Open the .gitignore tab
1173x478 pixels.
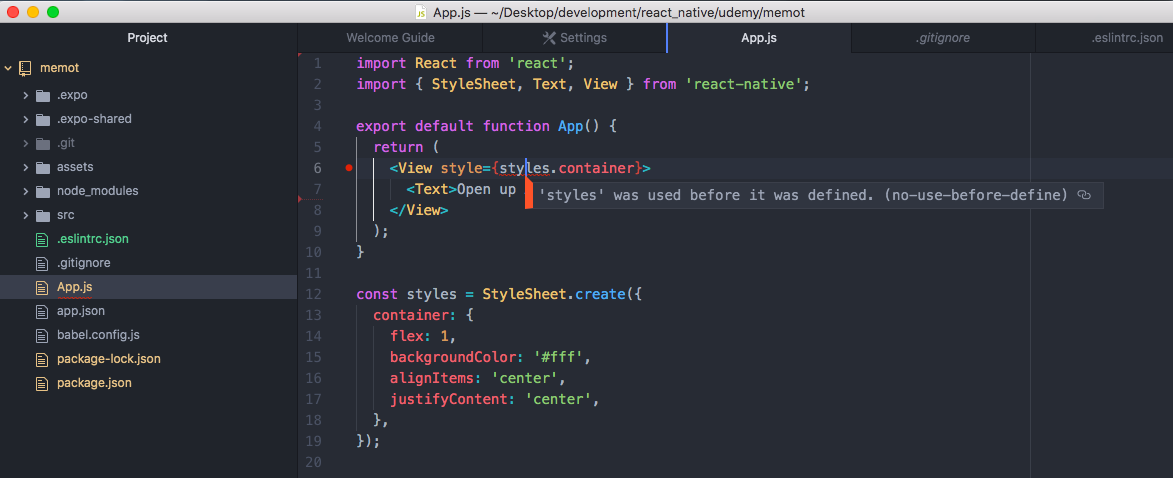coord(942,38)
